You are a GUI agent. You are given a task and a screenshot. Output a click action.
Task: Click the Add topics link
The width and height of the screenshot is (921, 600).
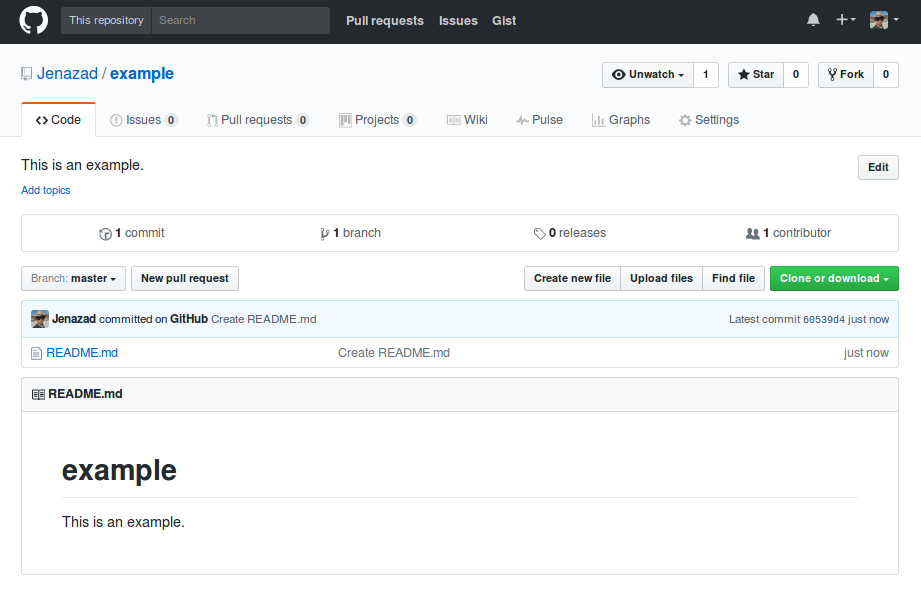[46, 190]
